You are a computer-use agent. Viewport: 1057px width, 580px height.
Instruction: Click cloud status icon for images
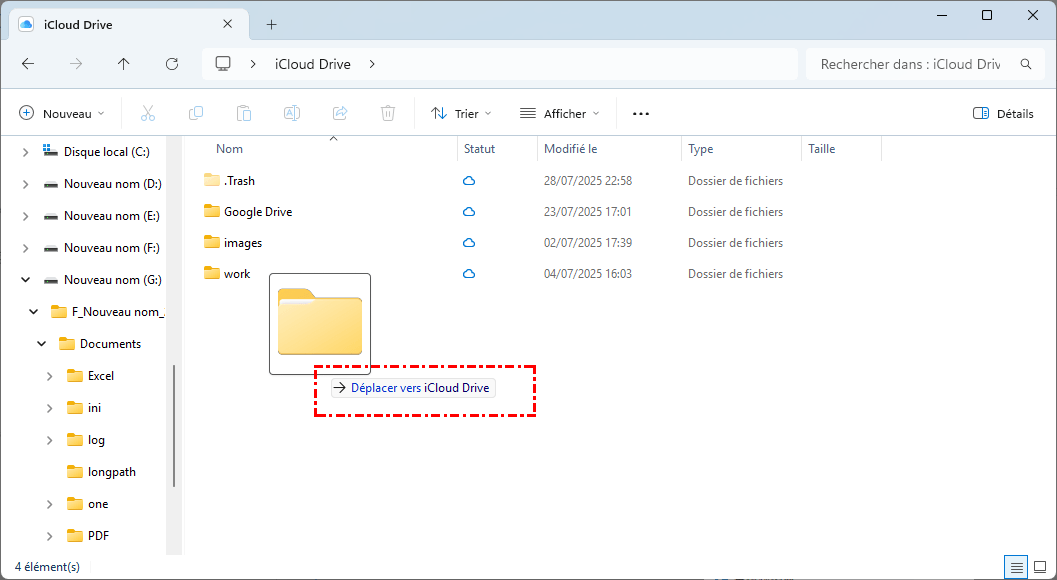469,243
